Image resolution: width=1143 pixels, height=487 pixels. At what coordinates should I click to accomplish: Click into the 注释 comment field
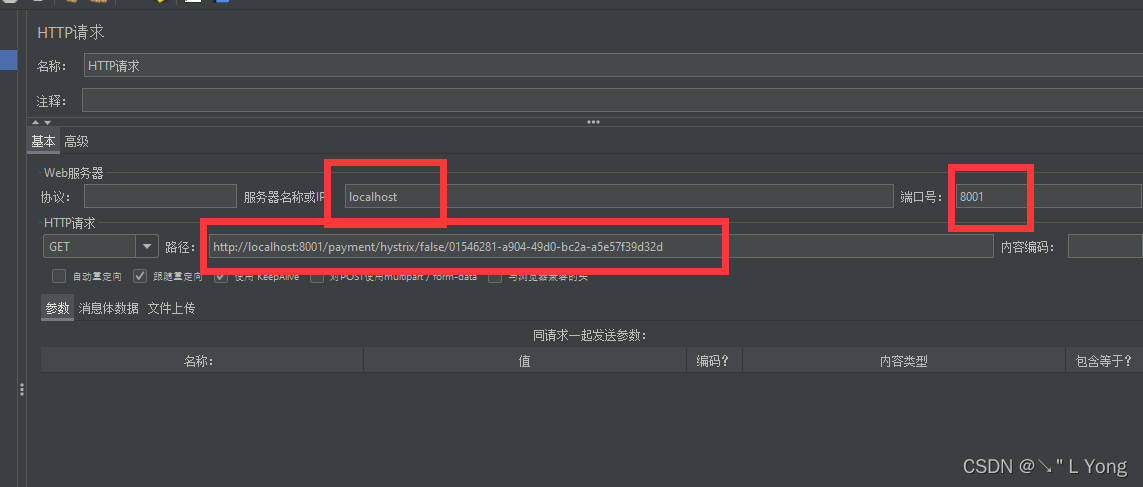(x=612, y=100)
